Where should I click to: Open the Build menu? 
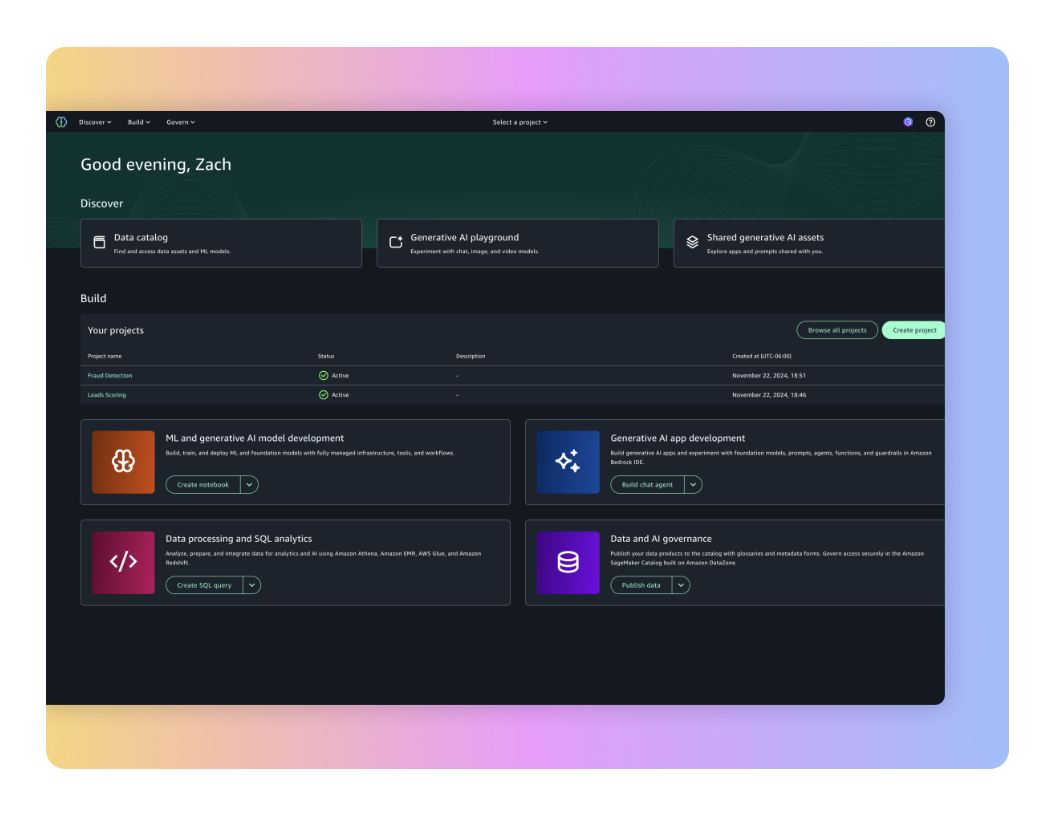coord(139,122)
